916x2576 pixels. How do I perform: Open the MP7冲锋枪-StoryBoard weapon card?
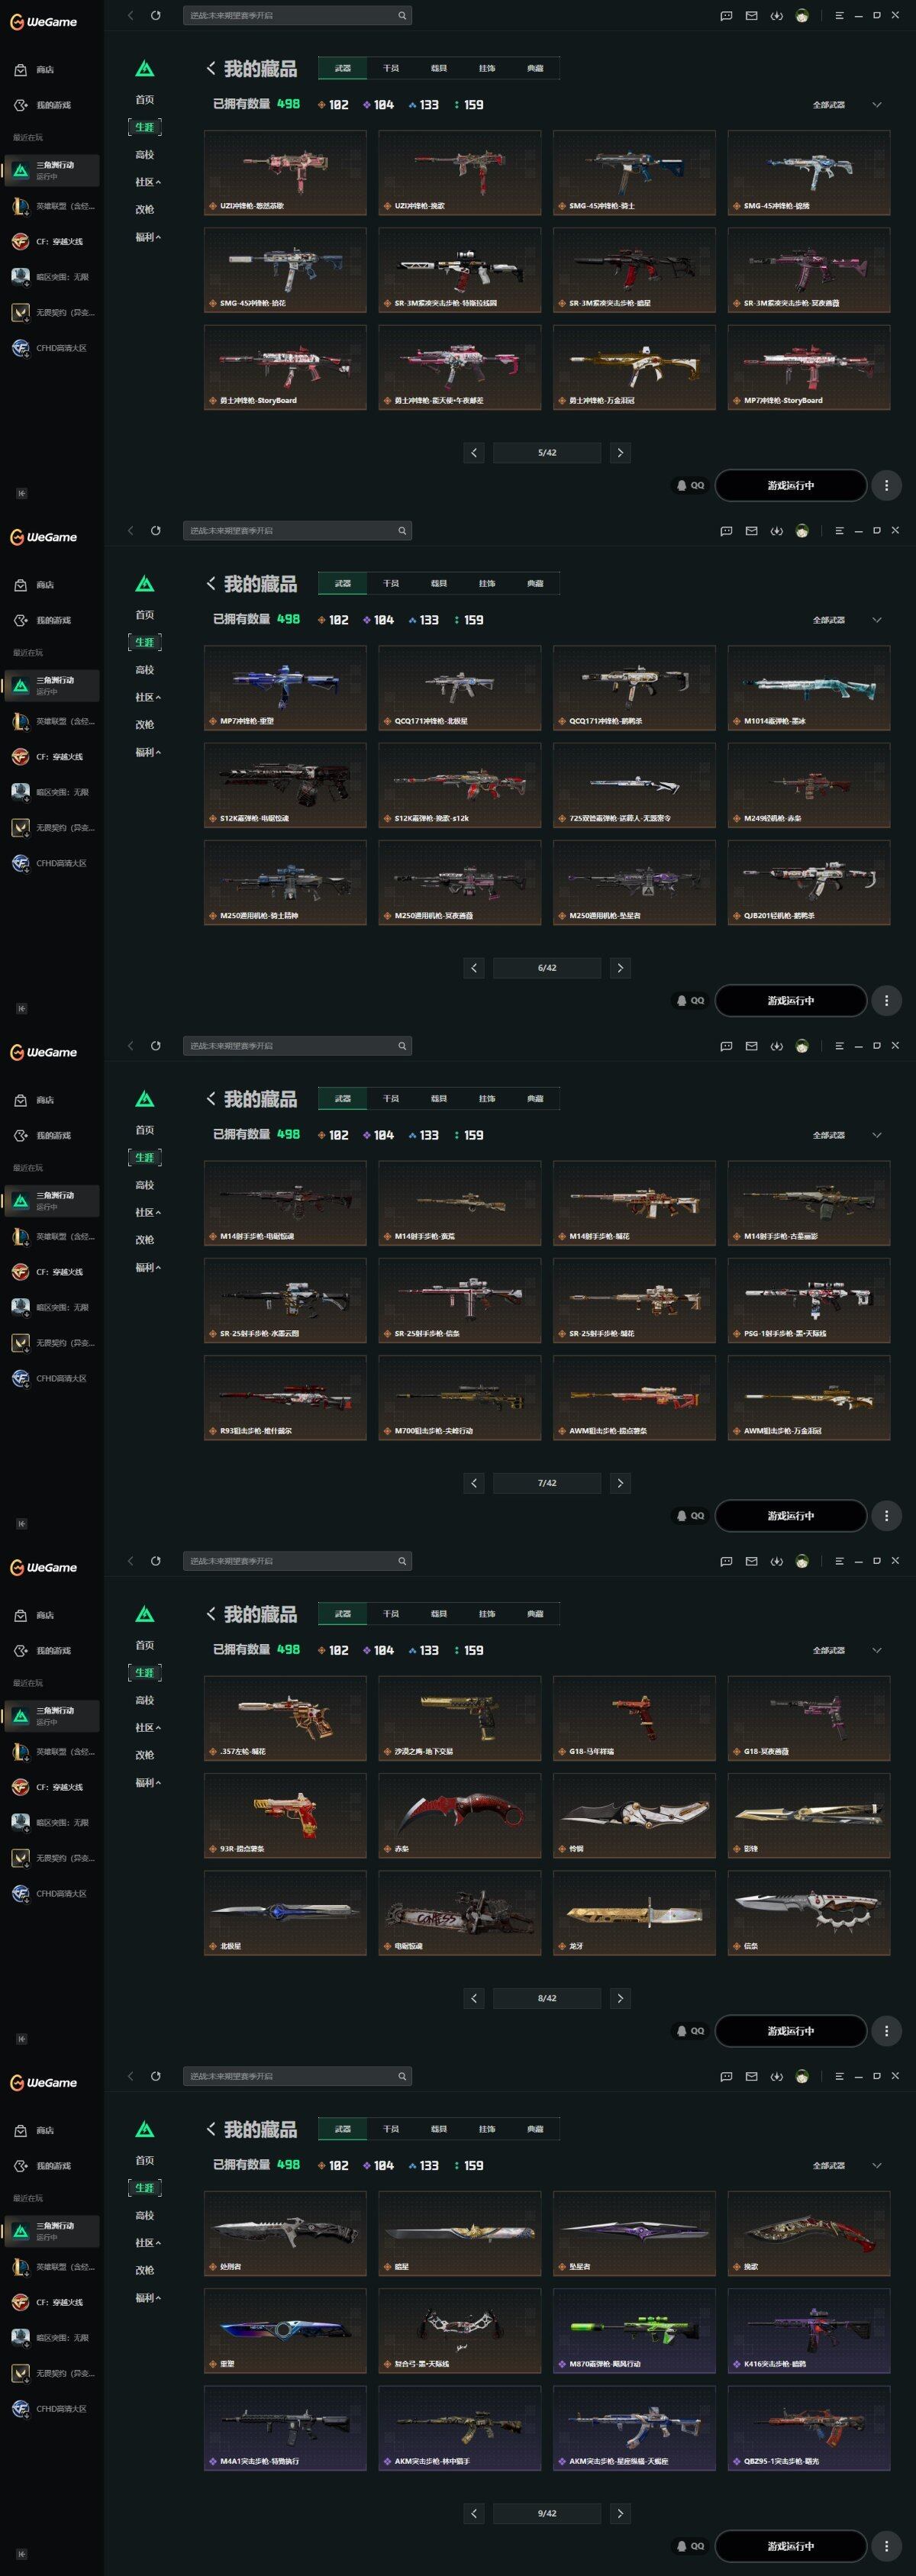pyautogui.click(x=809, y=367)
